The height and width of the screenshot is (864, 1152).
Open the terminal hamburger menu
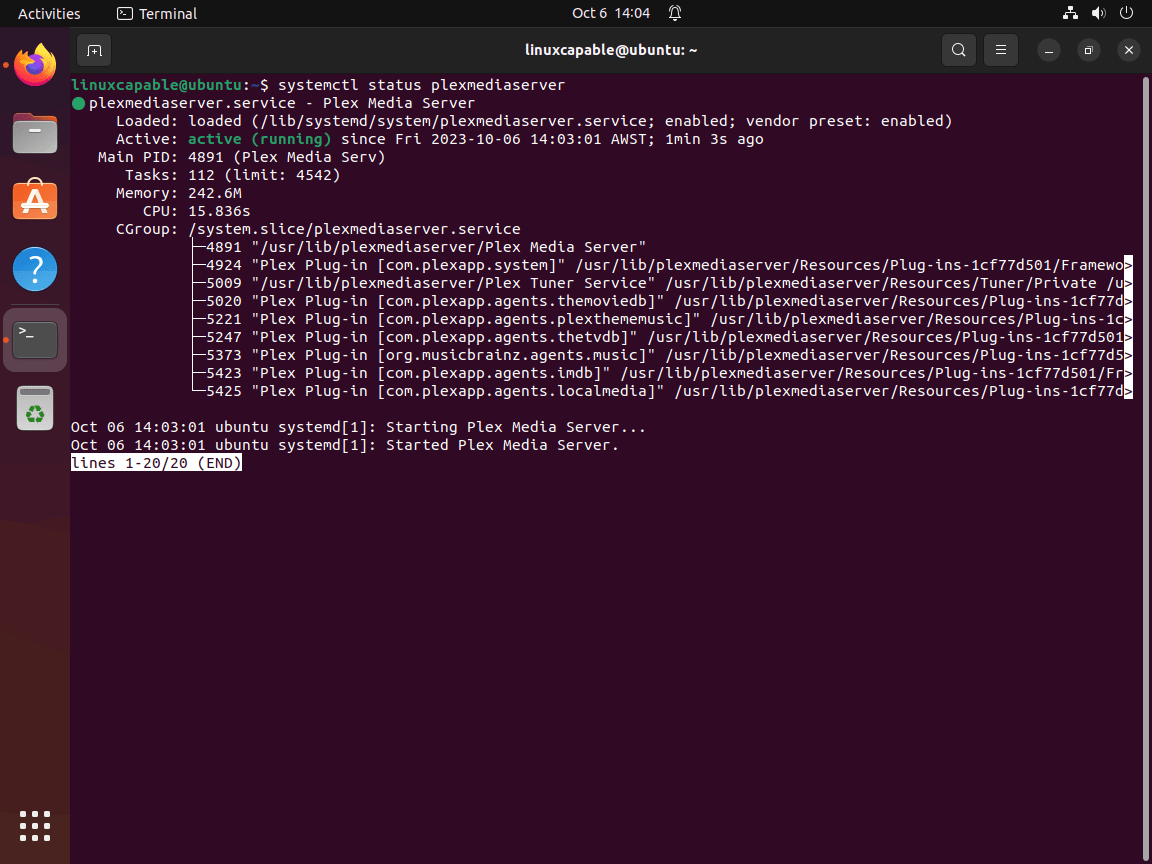point(1000,49)
